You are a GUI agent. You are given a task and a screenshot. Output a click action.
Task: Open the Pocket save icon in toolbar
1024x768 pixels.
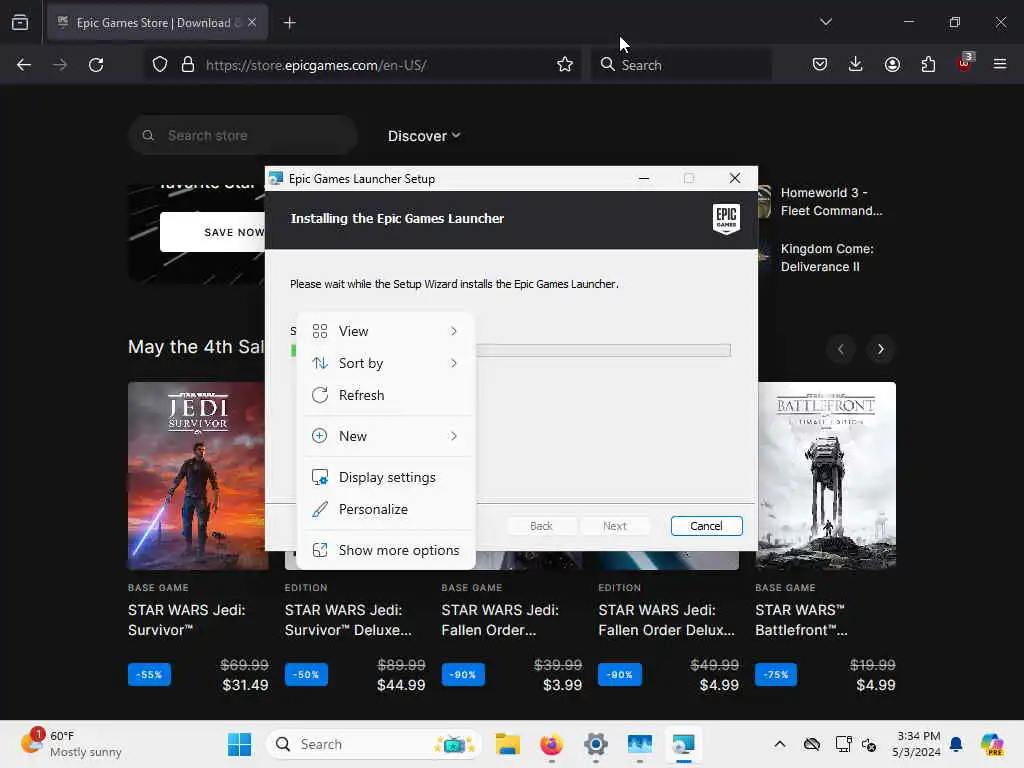pos(820,64)
